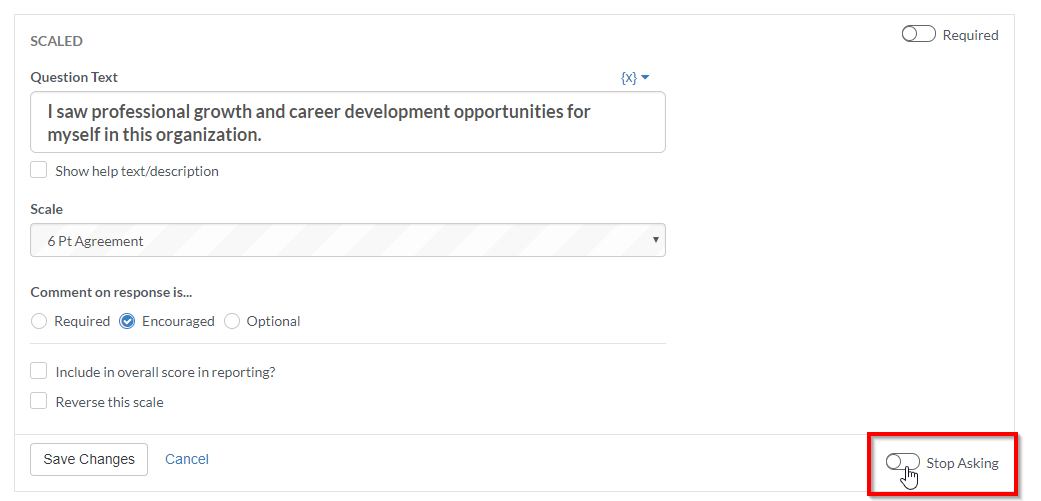
Task: Click the arrow on the Scale select box
Action: [x=656, y=240]
